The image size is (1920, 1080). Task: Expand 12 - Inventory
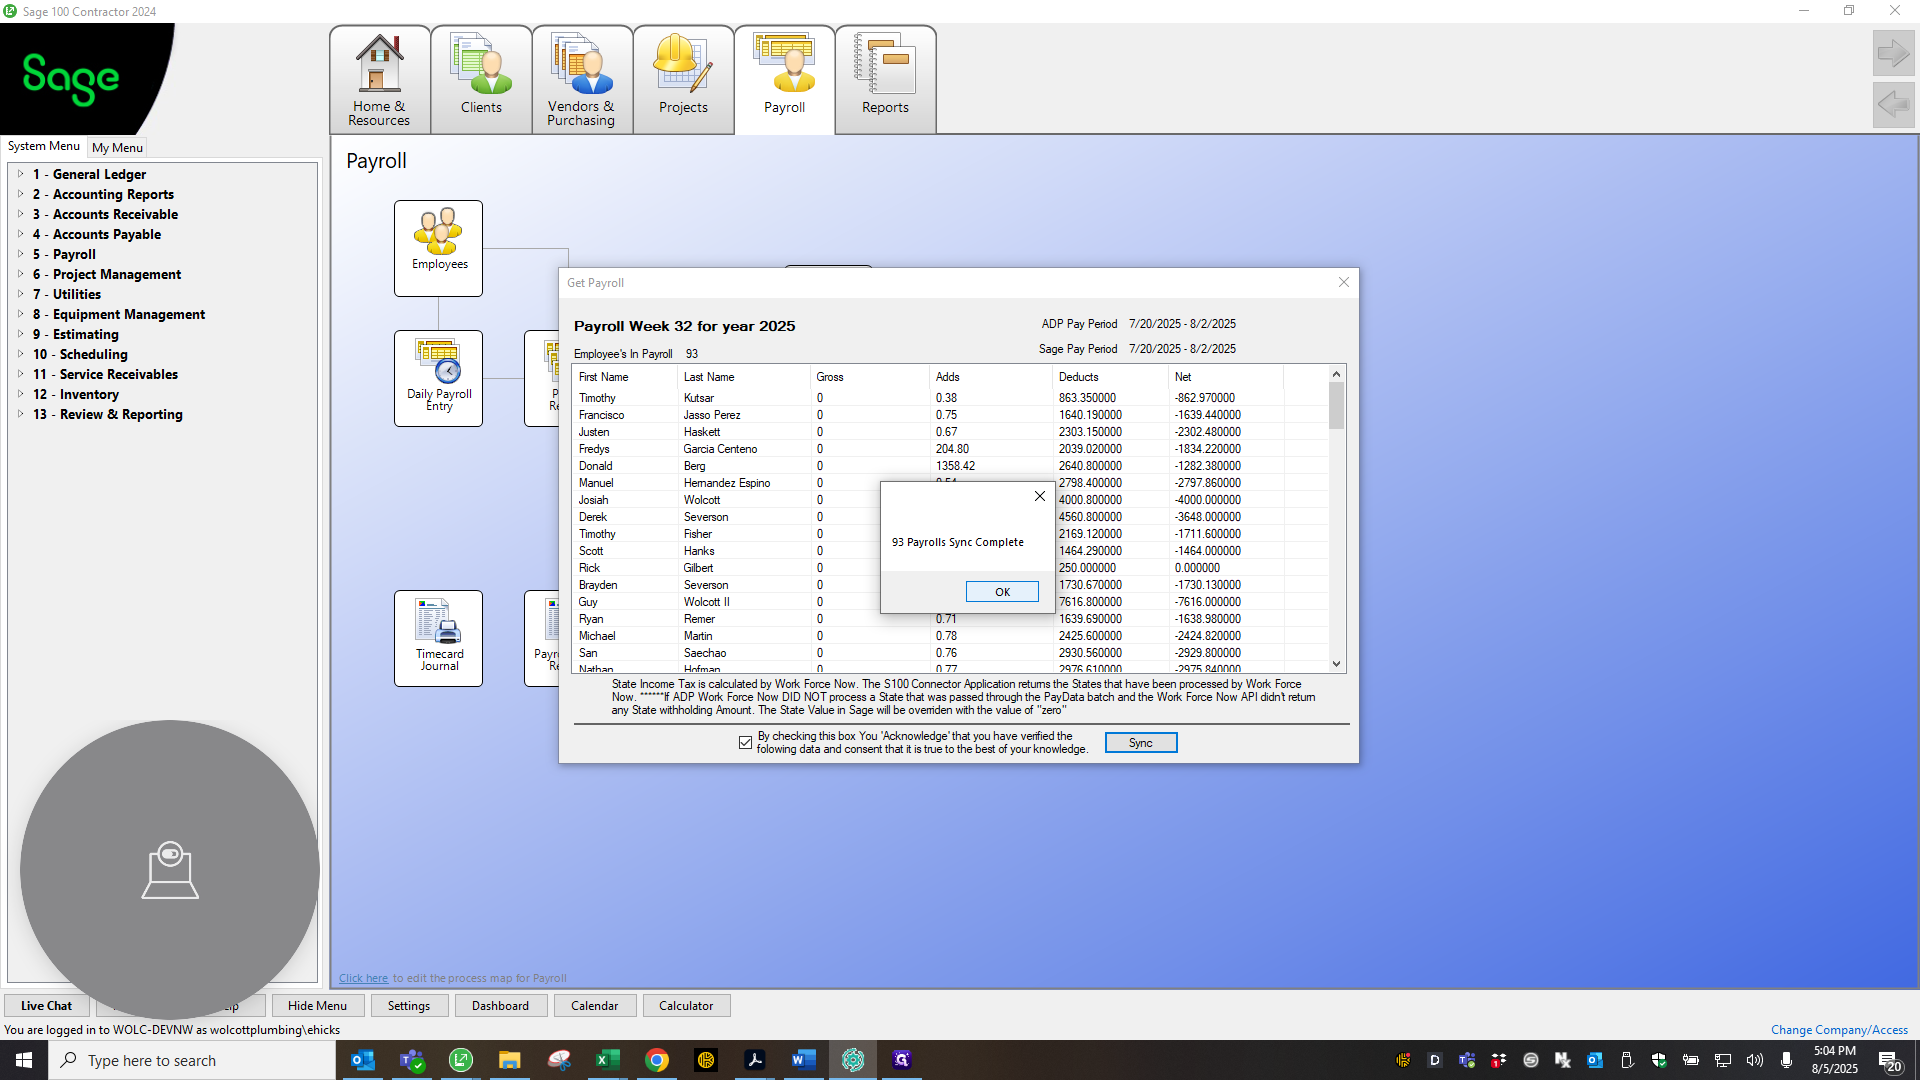[20, 394]
